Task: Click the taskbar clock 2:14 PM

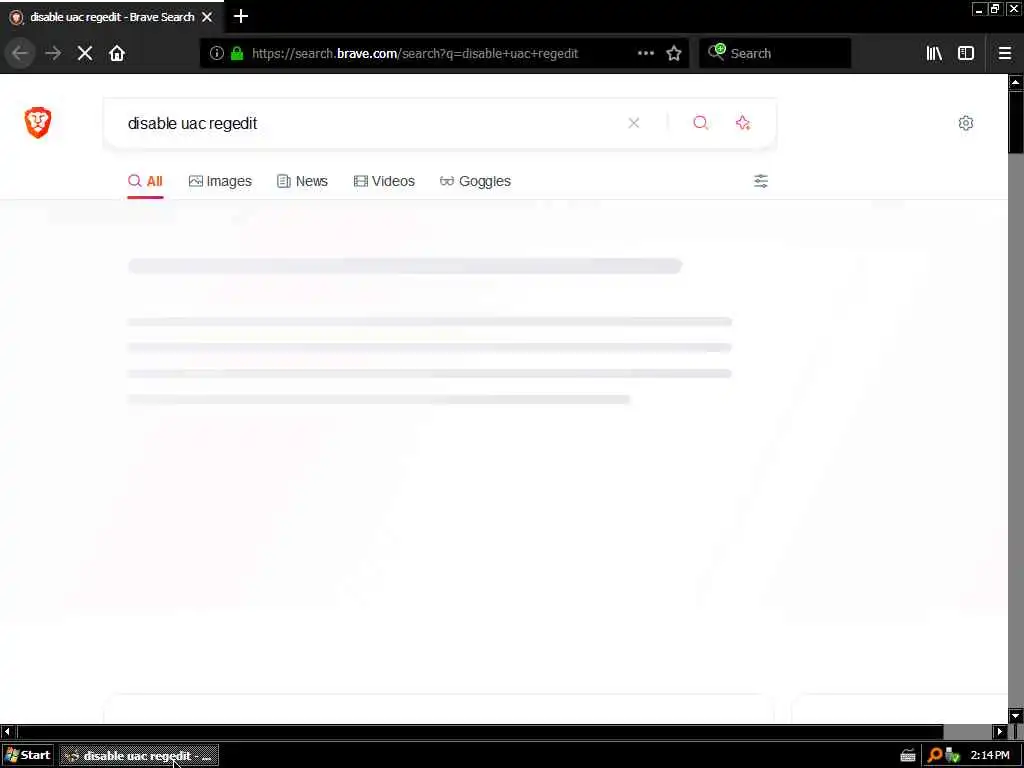Action: pos(990,756)
